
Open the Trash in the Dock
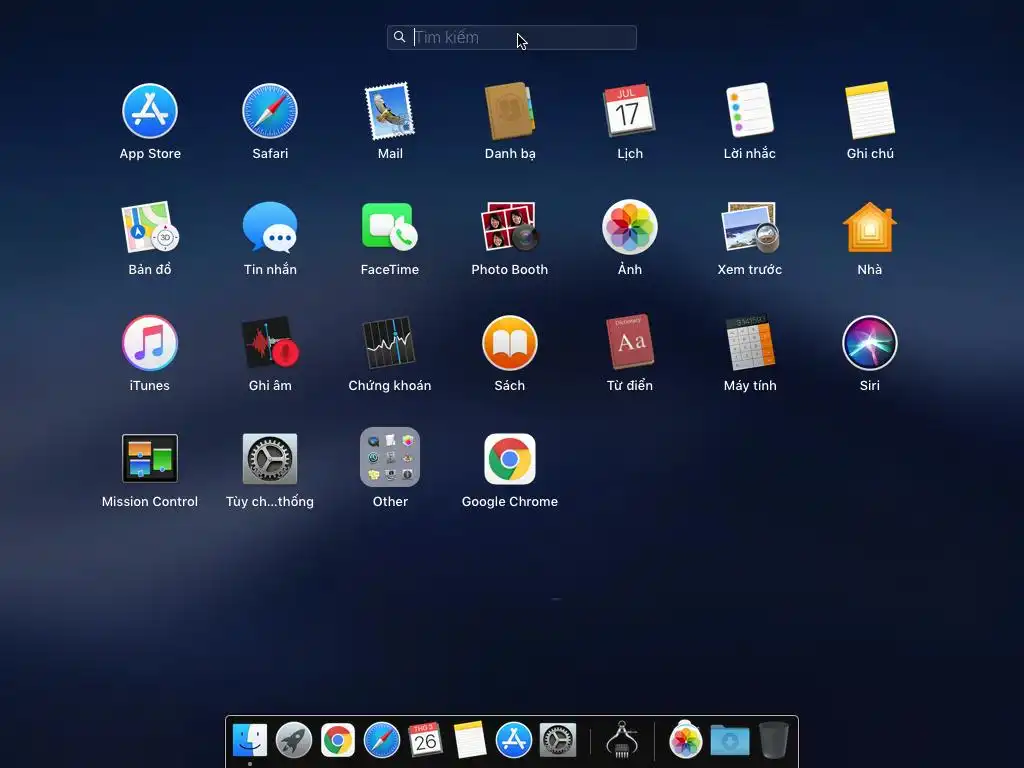coord(774,740)
